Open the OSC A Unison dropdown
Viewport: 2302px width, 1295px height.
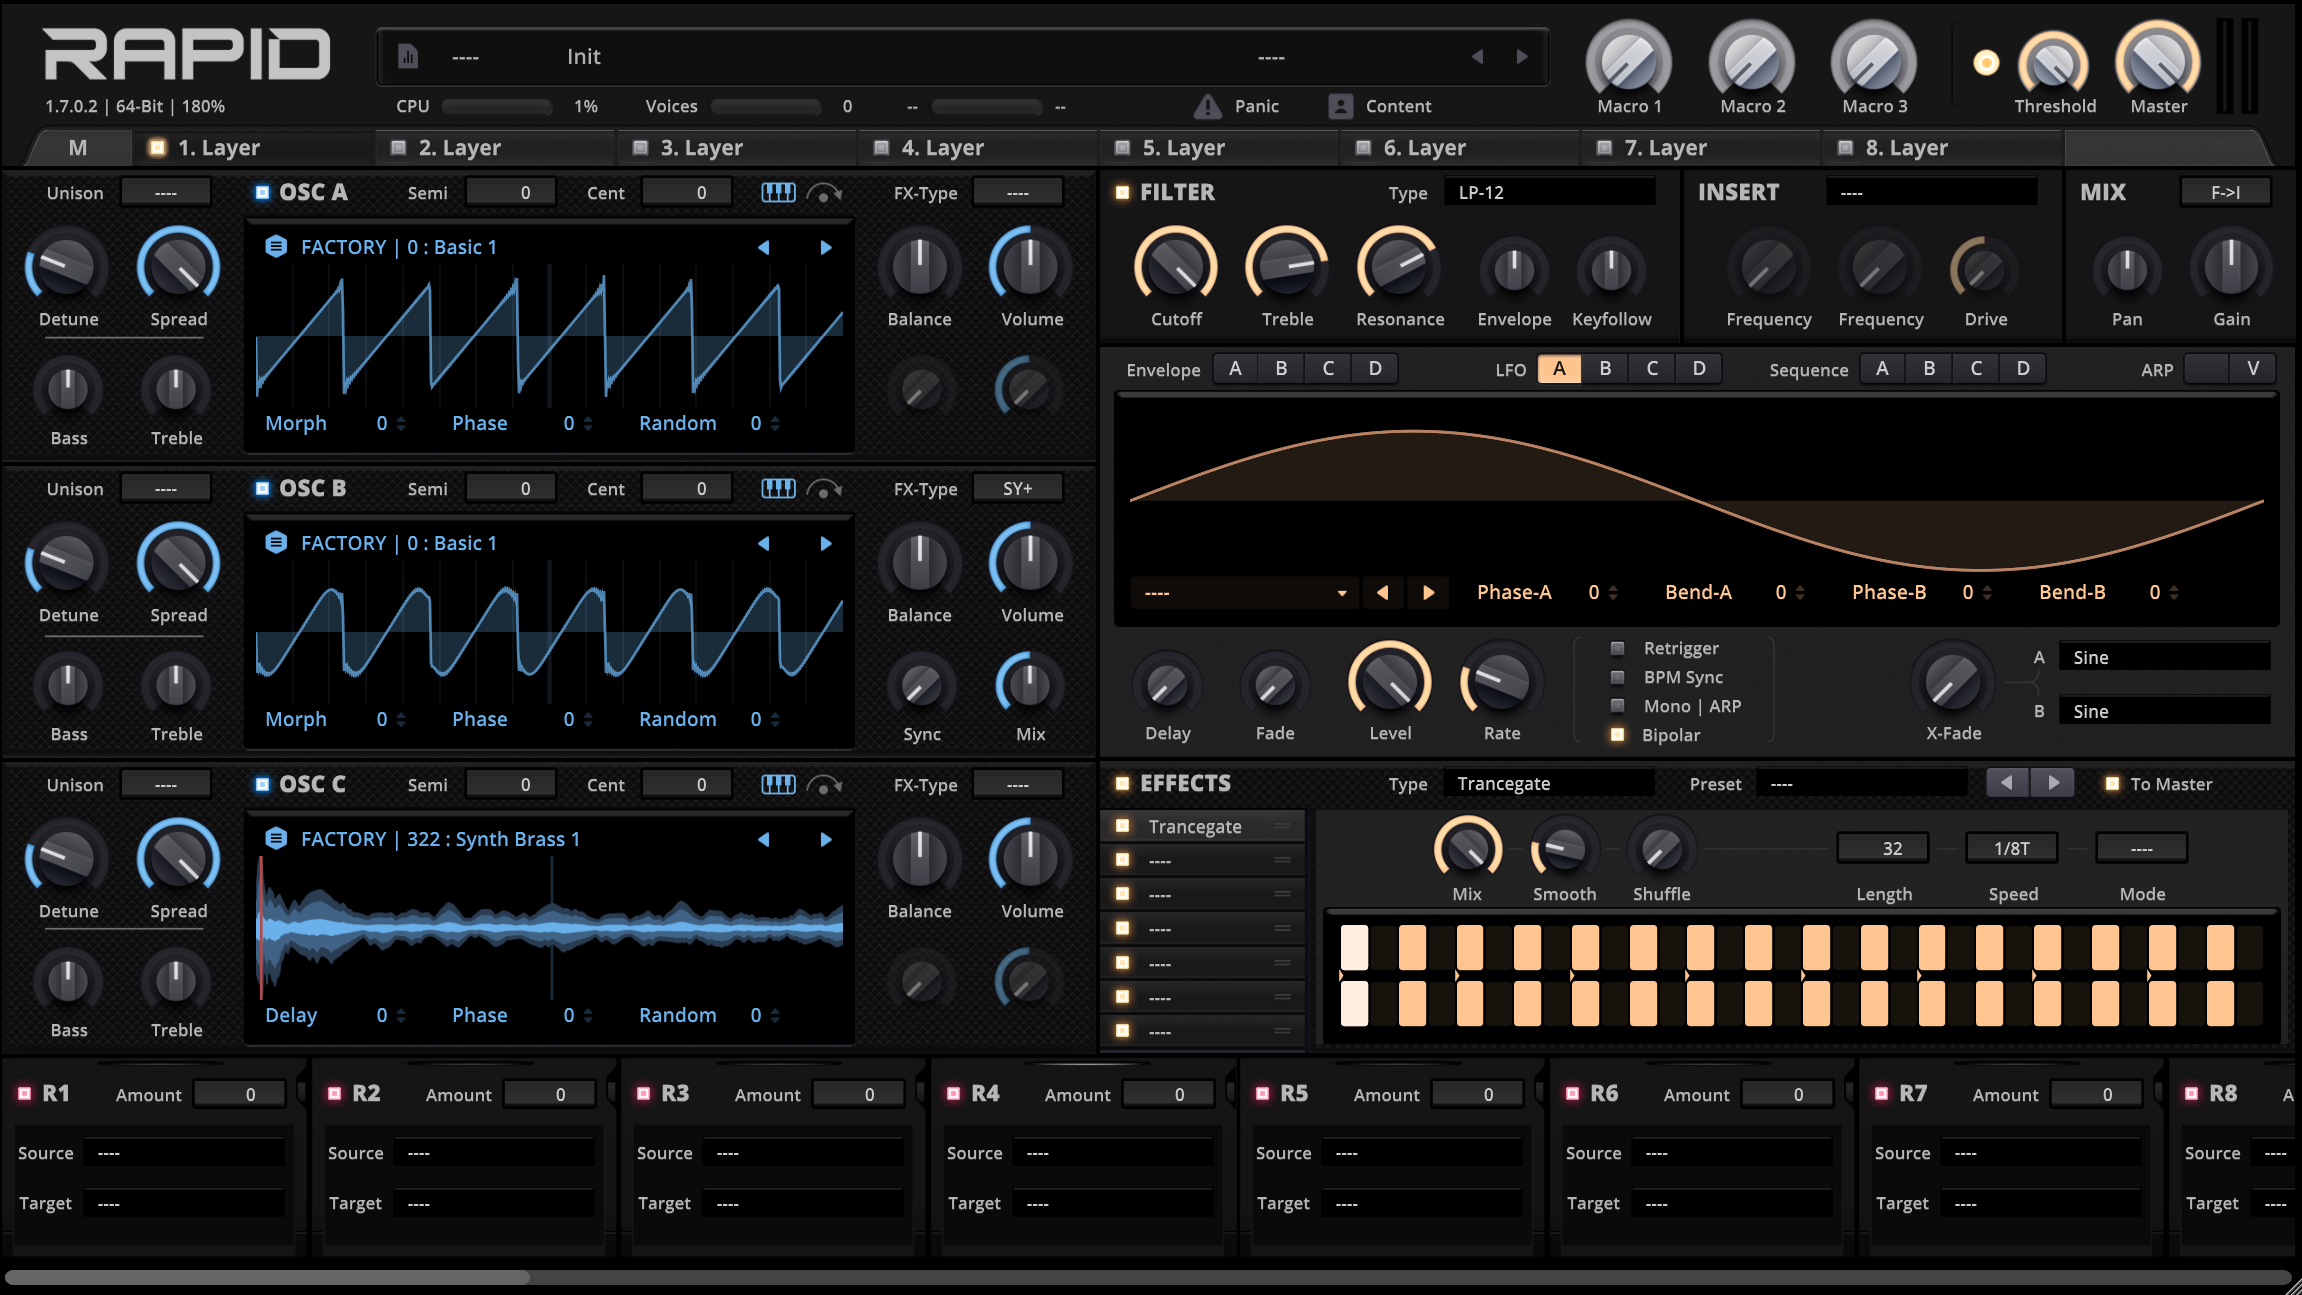click(x=166, y=192)
